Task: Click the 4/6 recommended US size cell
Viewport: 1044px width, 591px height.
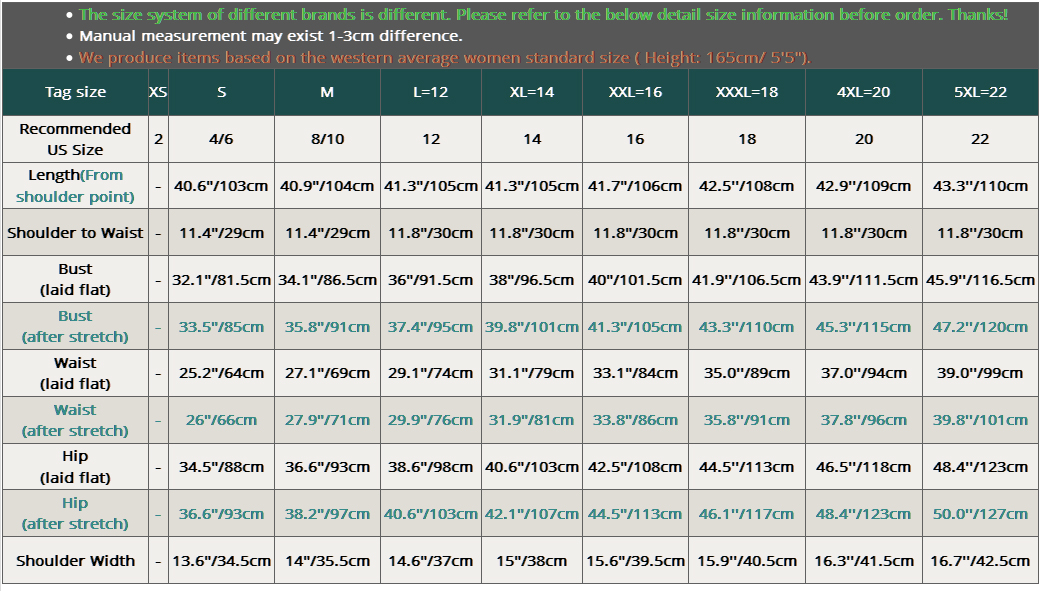Action: coord(221,139)
